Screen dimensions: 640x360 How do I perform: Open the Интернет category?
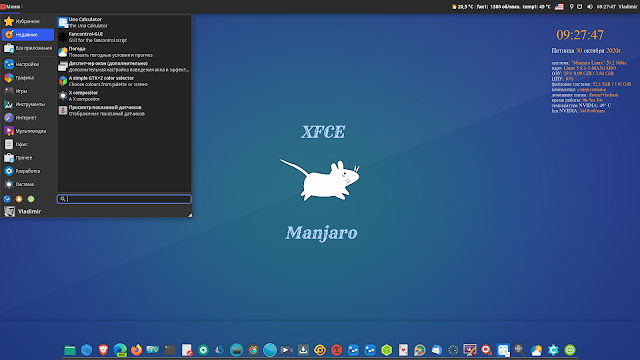pyautogui.click(x=28, y=118)
